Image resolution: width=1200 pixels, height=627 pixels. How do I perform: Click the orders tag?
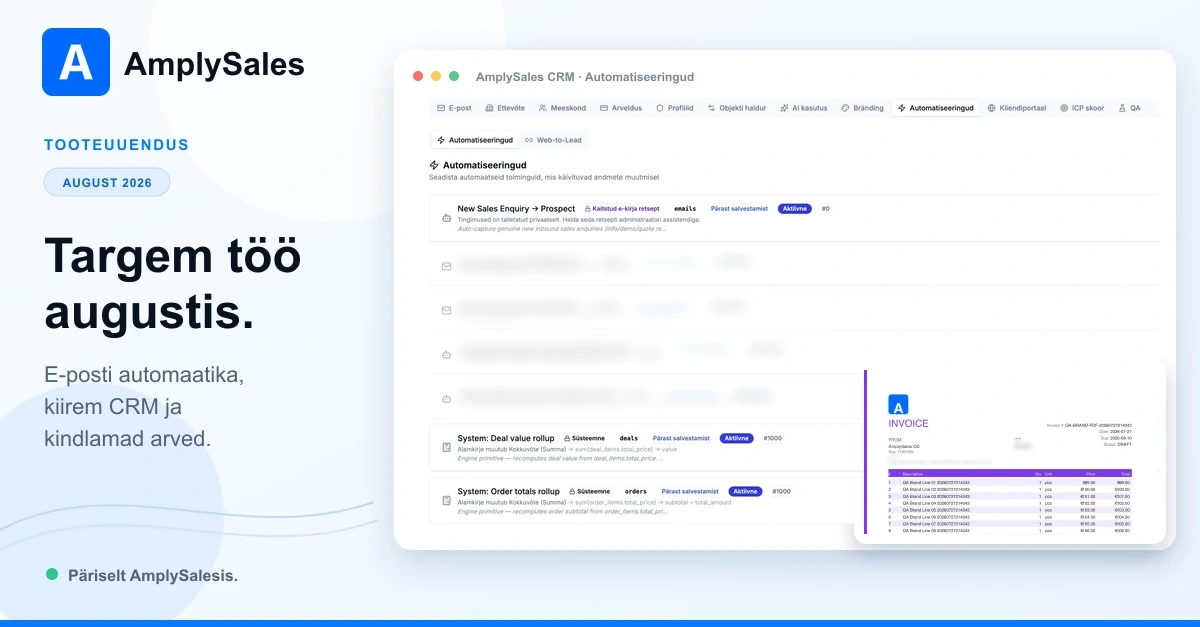pyautogui.click(x=635, y=491)
